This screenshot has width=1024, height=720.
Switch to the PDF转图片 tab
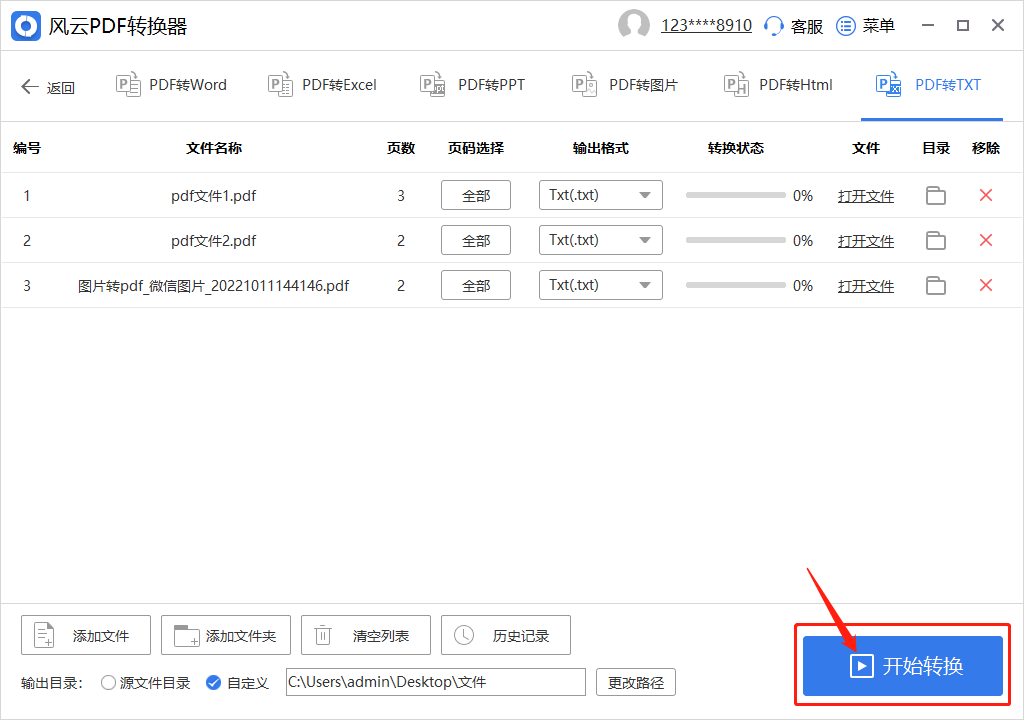pos(624,85)
